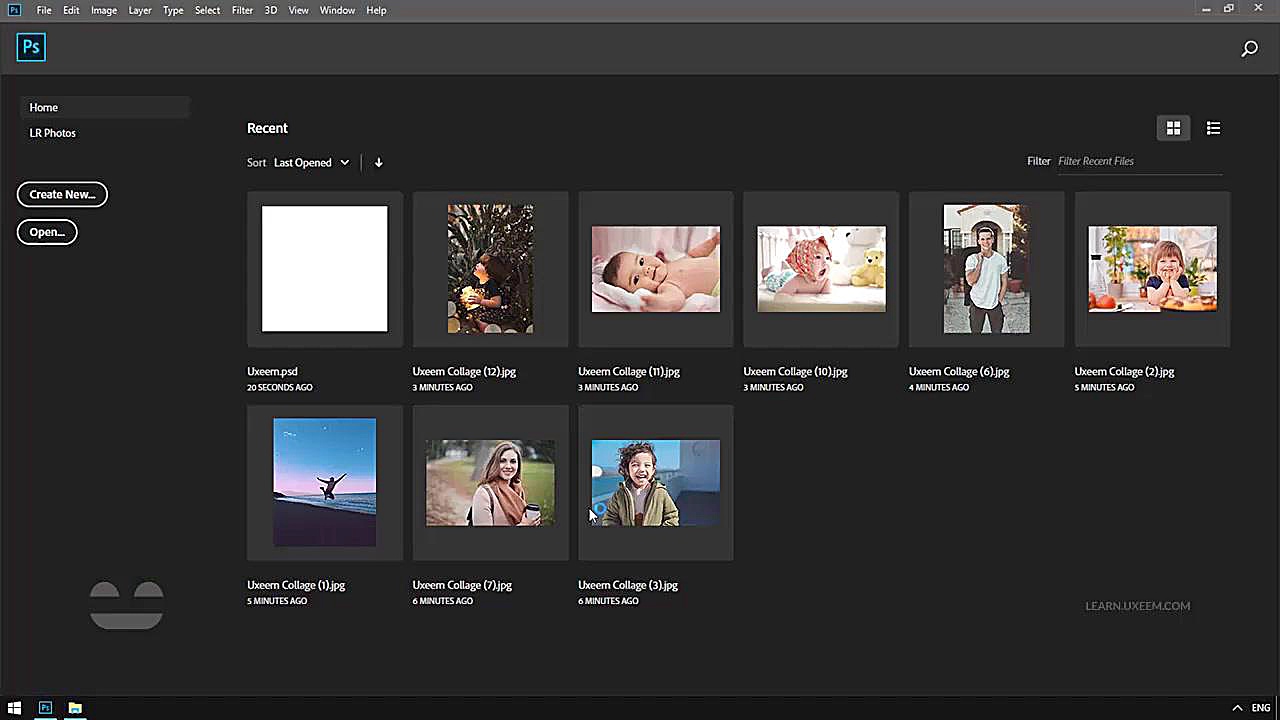This screenshot has height=720, width=1280.
Task: Open File Explorer from the taskbar
Action: (x=75, y=708)
